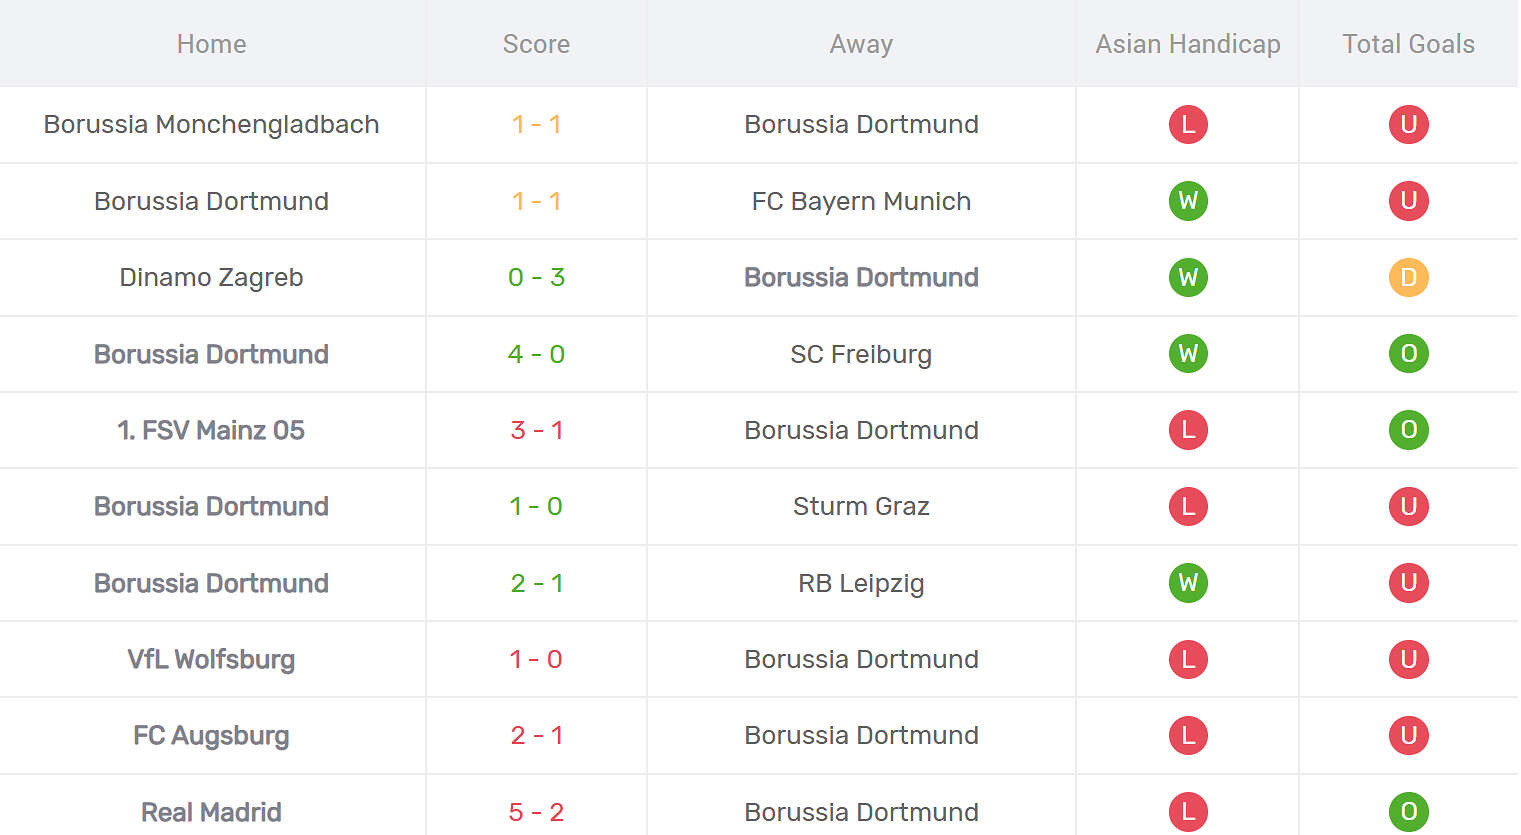1521x835 pixels.
Task: Click the 4 - 0 score against SC Freiburg
Action: pos(536,354)
